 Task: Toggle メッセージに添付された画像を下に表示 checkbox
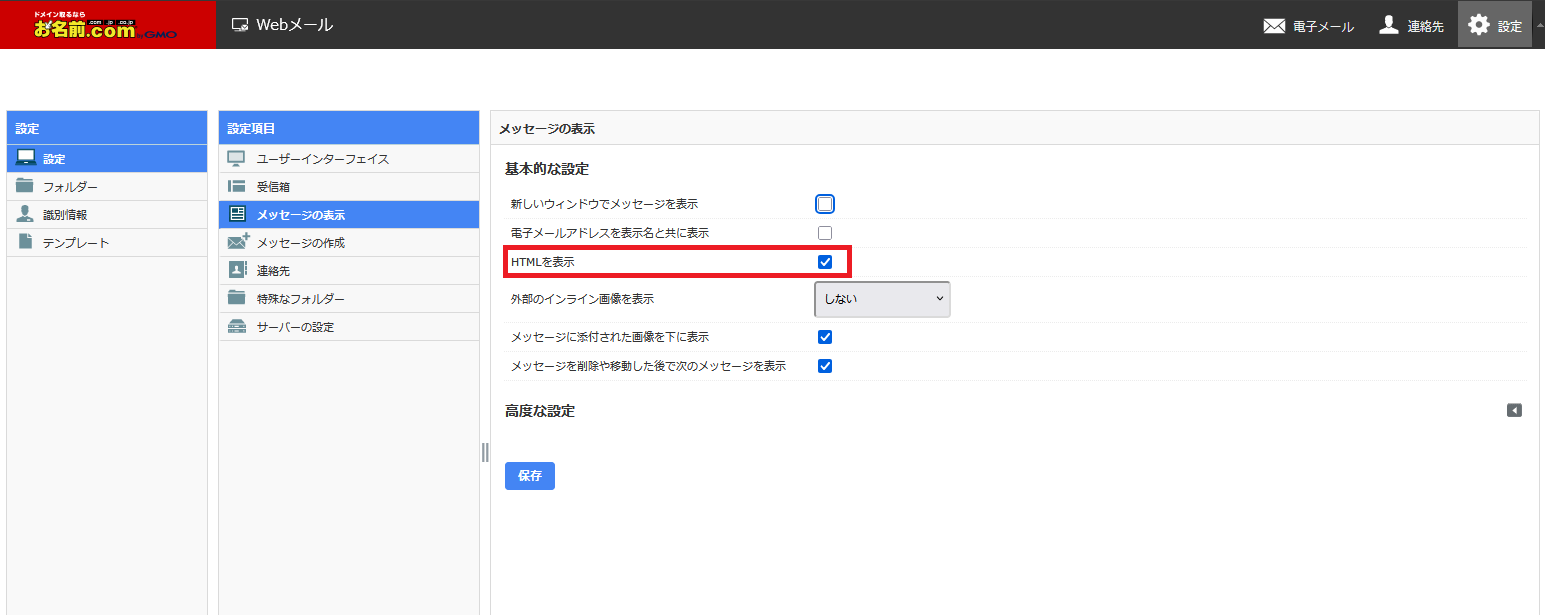[x=825, y=337]
